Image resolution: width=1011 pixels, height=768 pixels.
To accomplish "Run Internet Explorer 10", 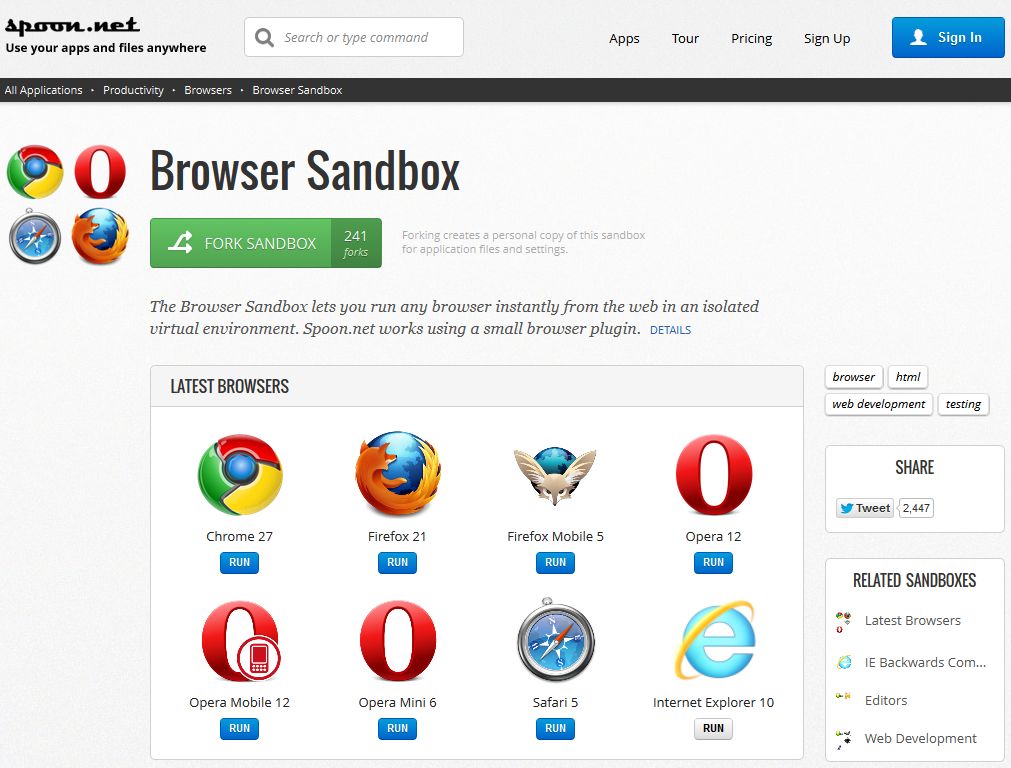I will pos(713,729).
